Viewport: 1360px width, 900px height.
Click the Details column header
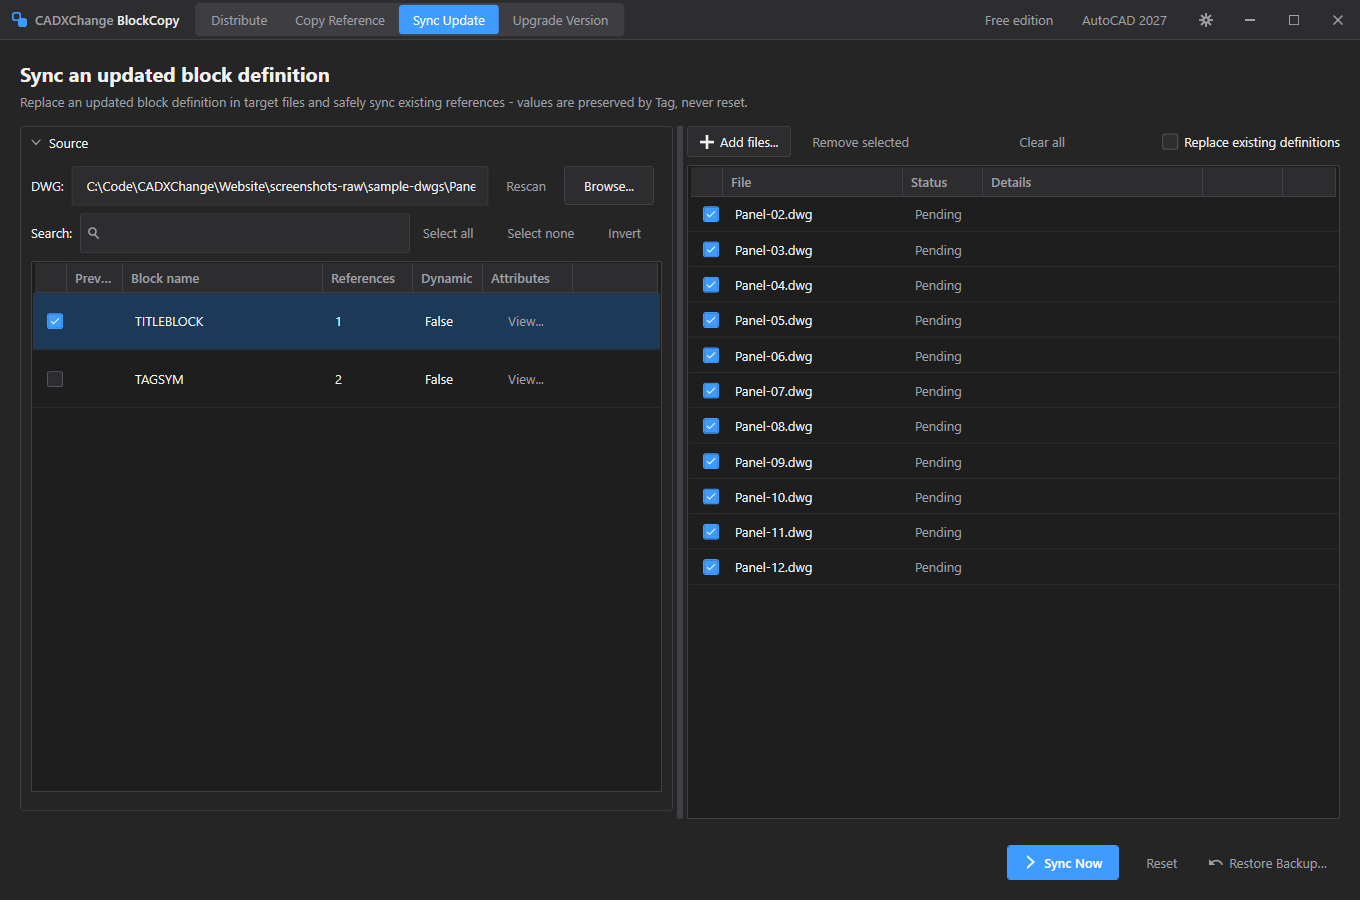click(1092, 182)
